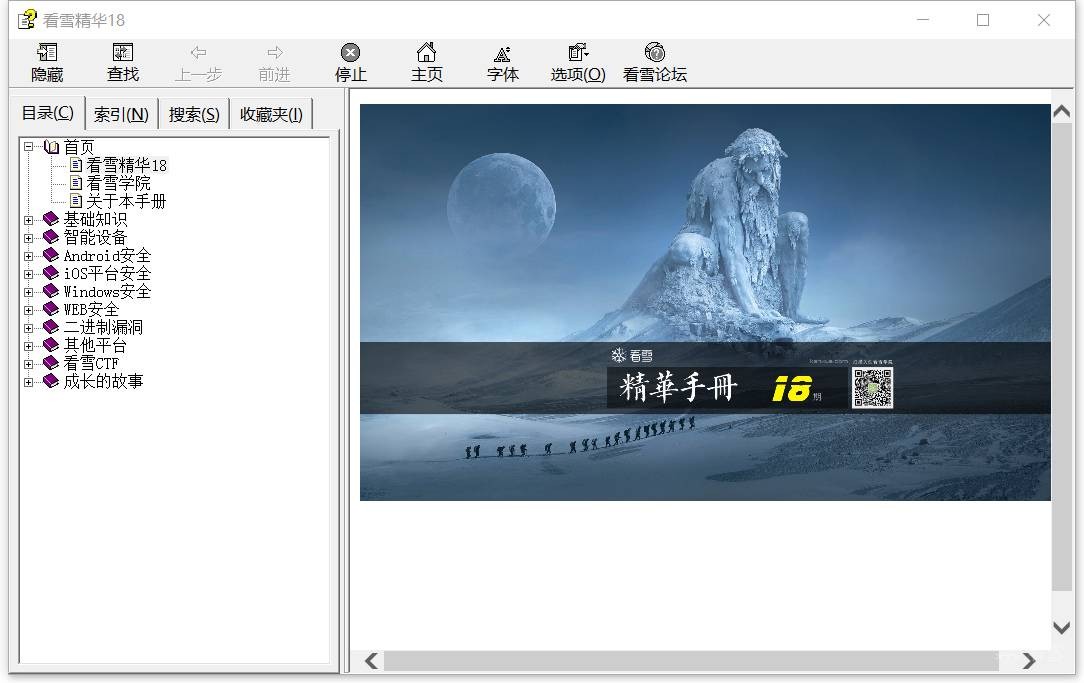Select the 基础知识 label

coord(95,219)
